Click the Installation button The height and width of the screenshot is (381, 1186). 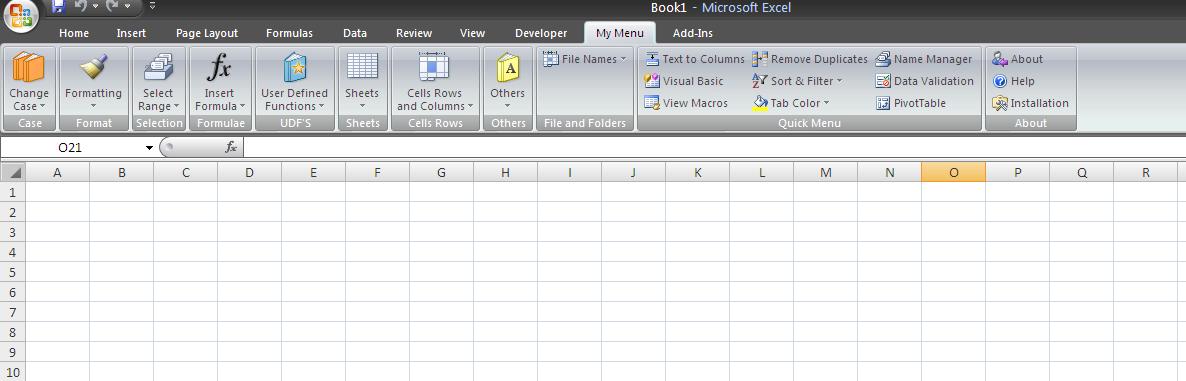(x=1030, y=103)
